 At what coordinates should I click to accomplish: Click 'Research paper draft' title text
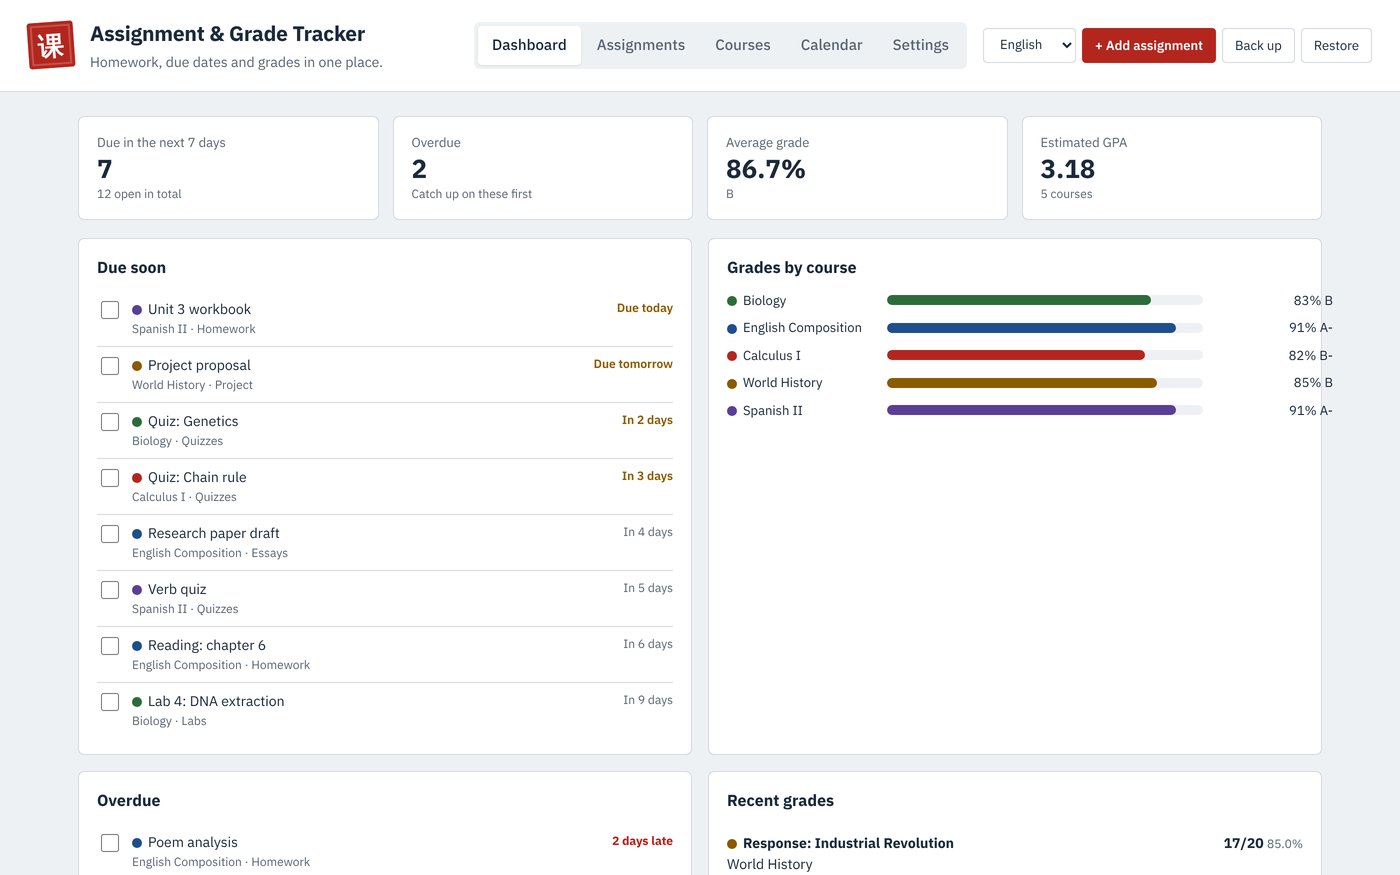[213, 533]
